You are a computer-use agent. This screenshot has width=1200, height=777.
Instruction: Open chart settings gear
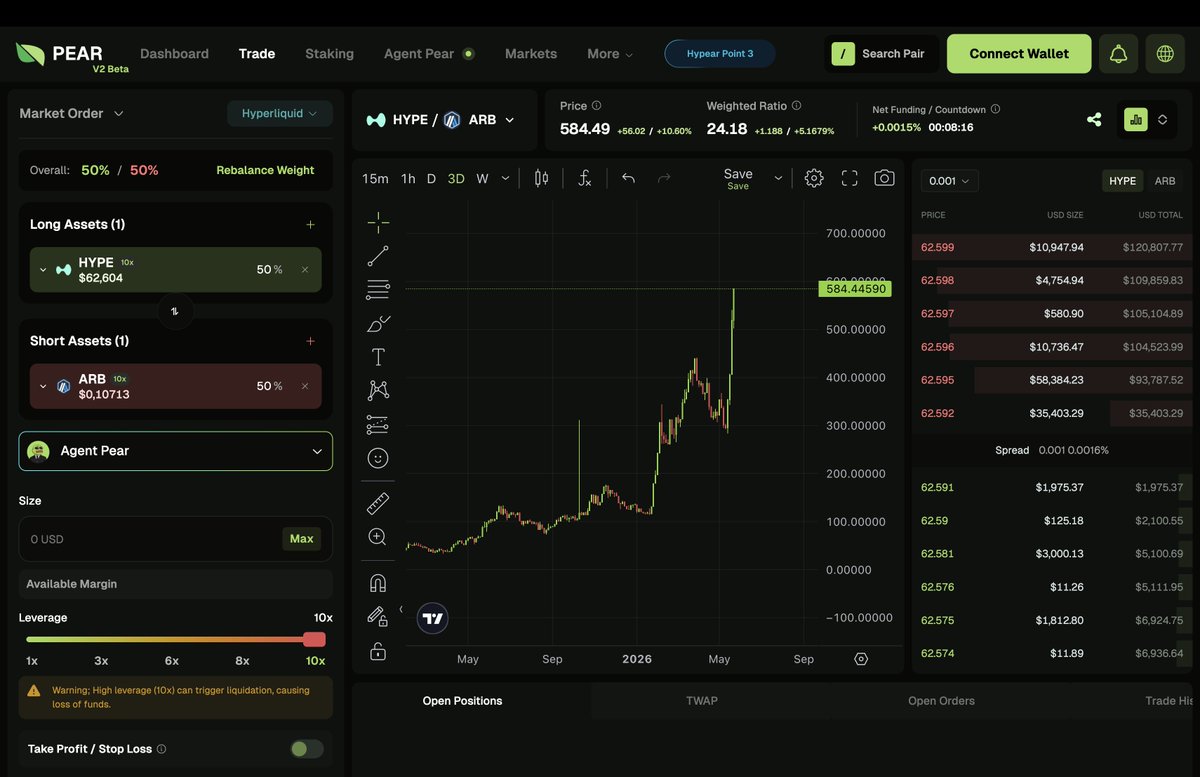[x=814, y=178]
